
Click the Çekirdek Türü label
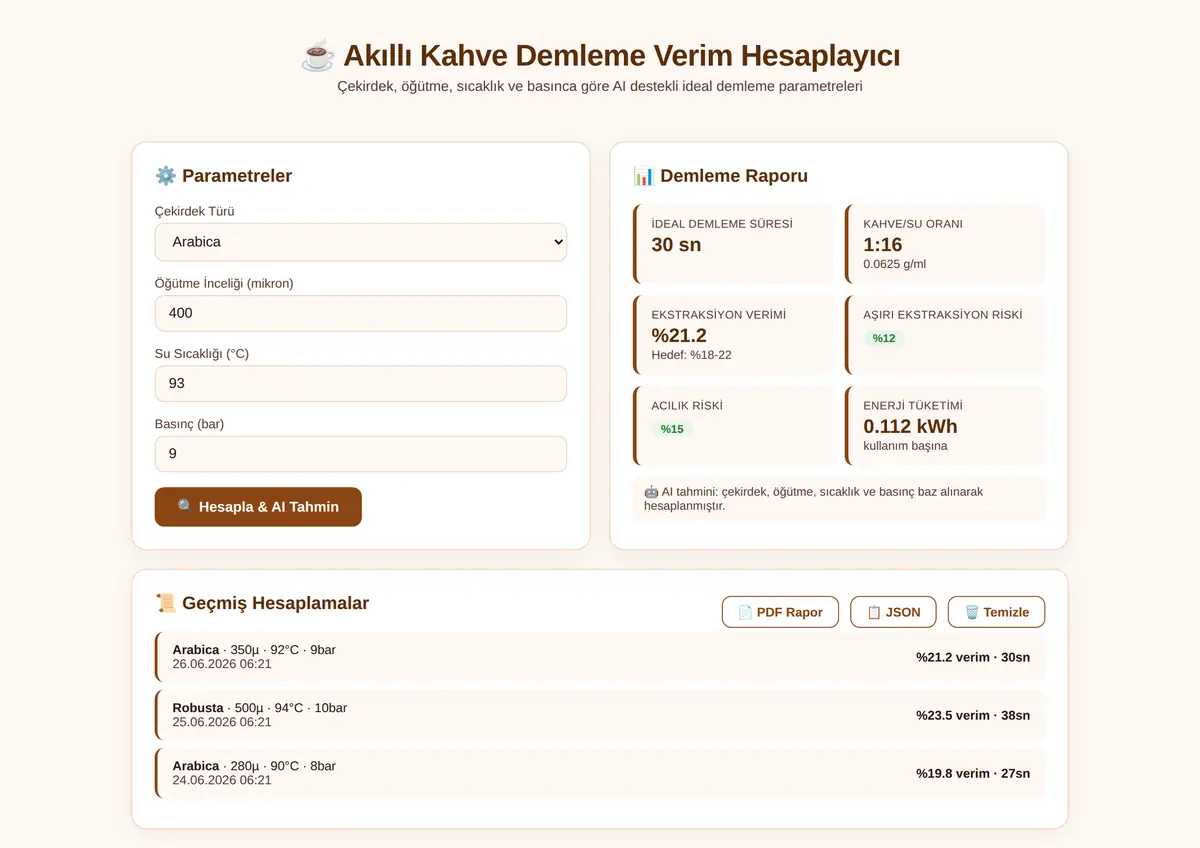pos(195,212)
